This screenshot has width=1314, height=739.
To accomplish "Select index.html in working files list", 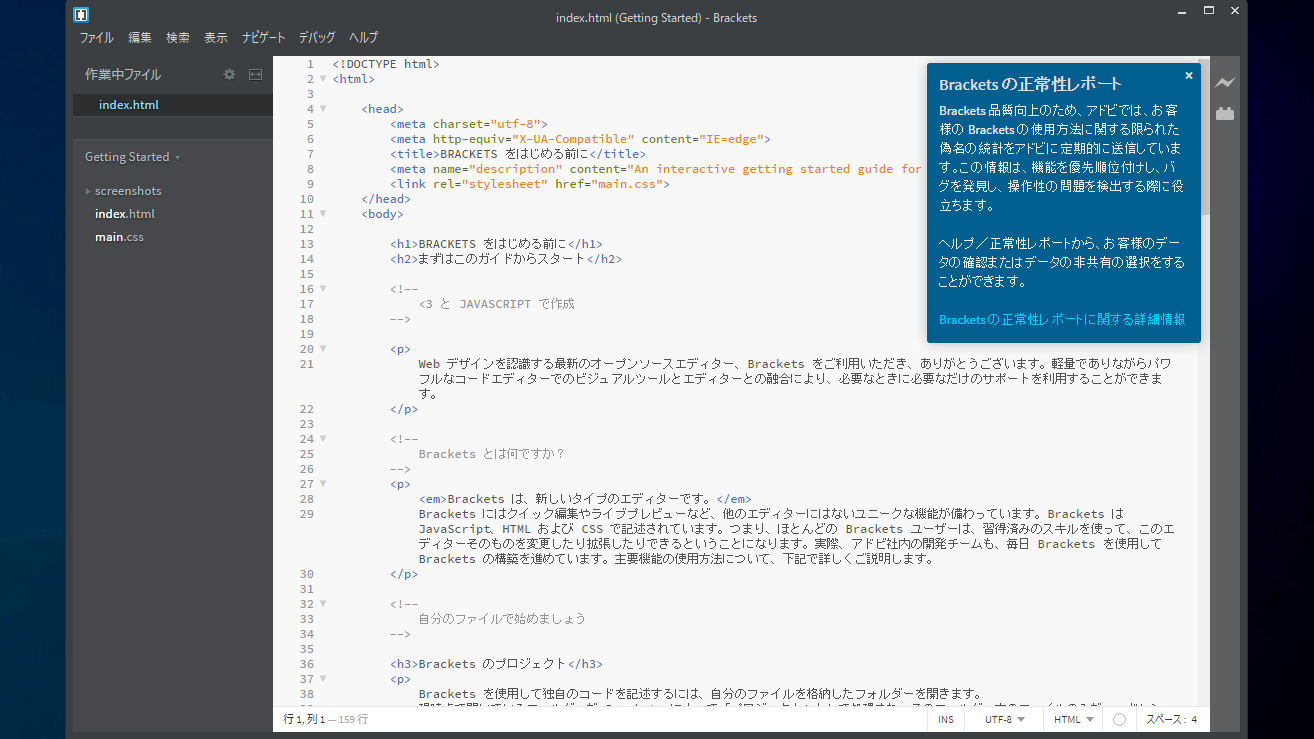I will (x=172, y=105).
